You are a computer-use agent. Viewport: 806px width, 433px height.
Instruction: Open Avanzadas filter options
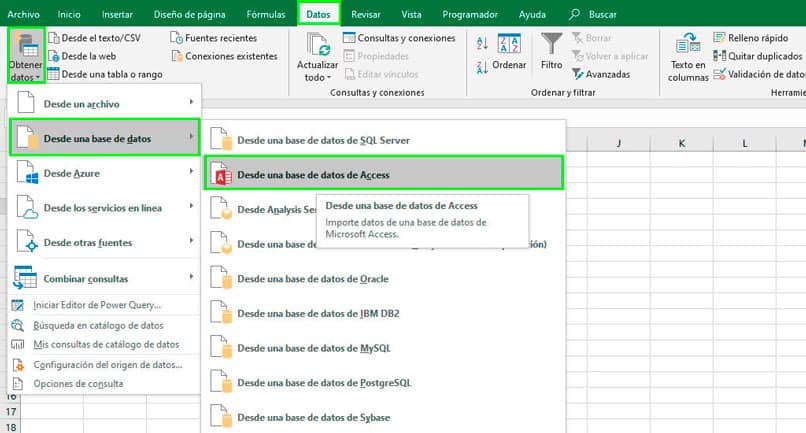(601, 74)
